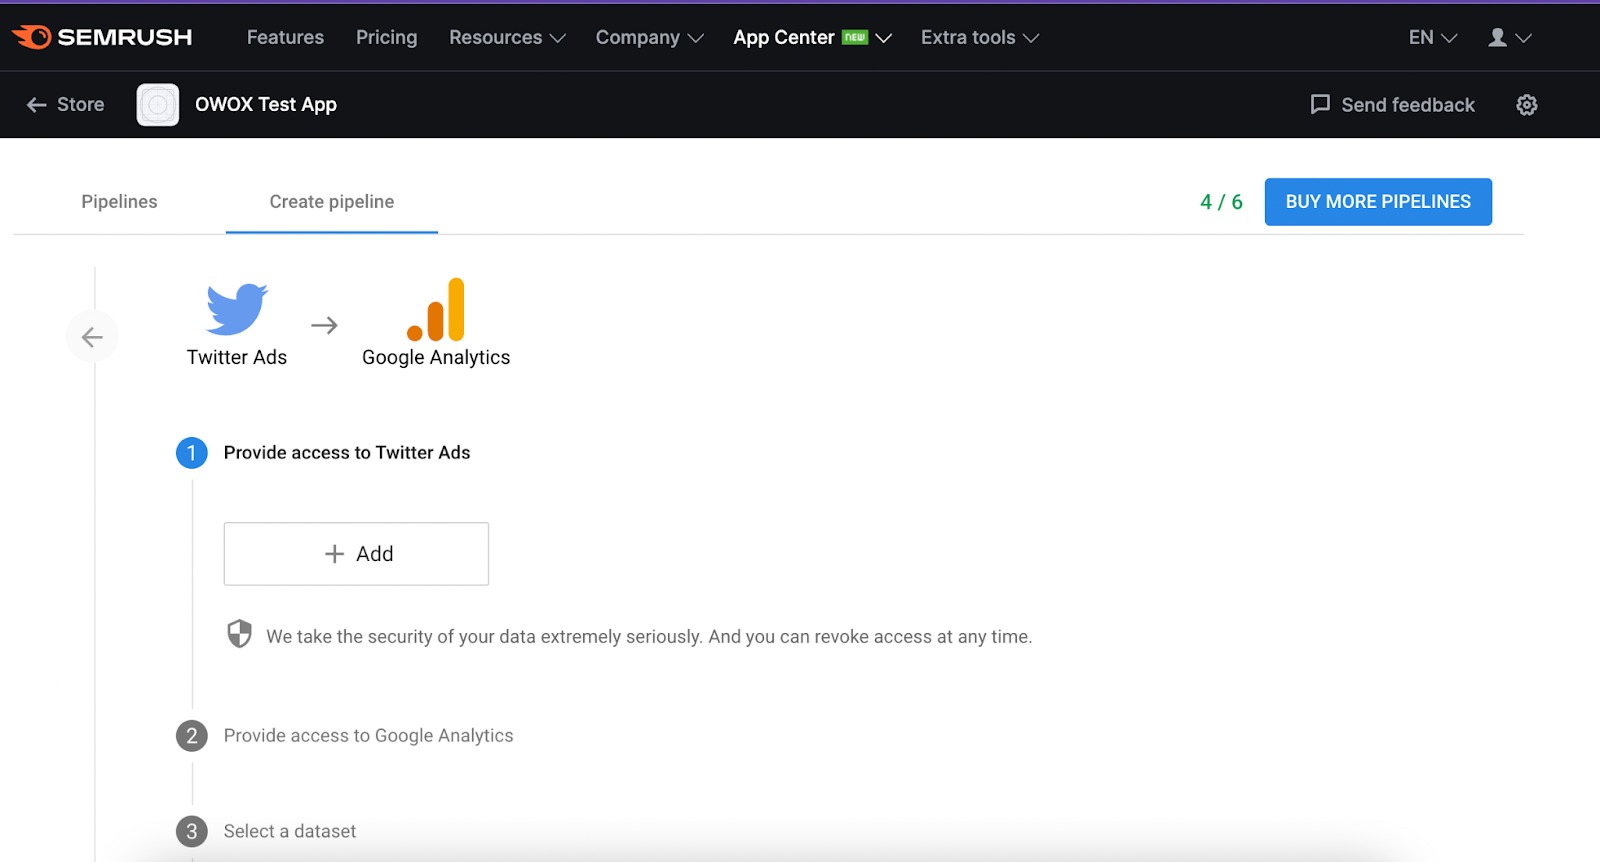Viewport: 1600px width, 862px height.
Task: Click the back arrow circle button
Action: pyautogui.click(x=92, y=337)
